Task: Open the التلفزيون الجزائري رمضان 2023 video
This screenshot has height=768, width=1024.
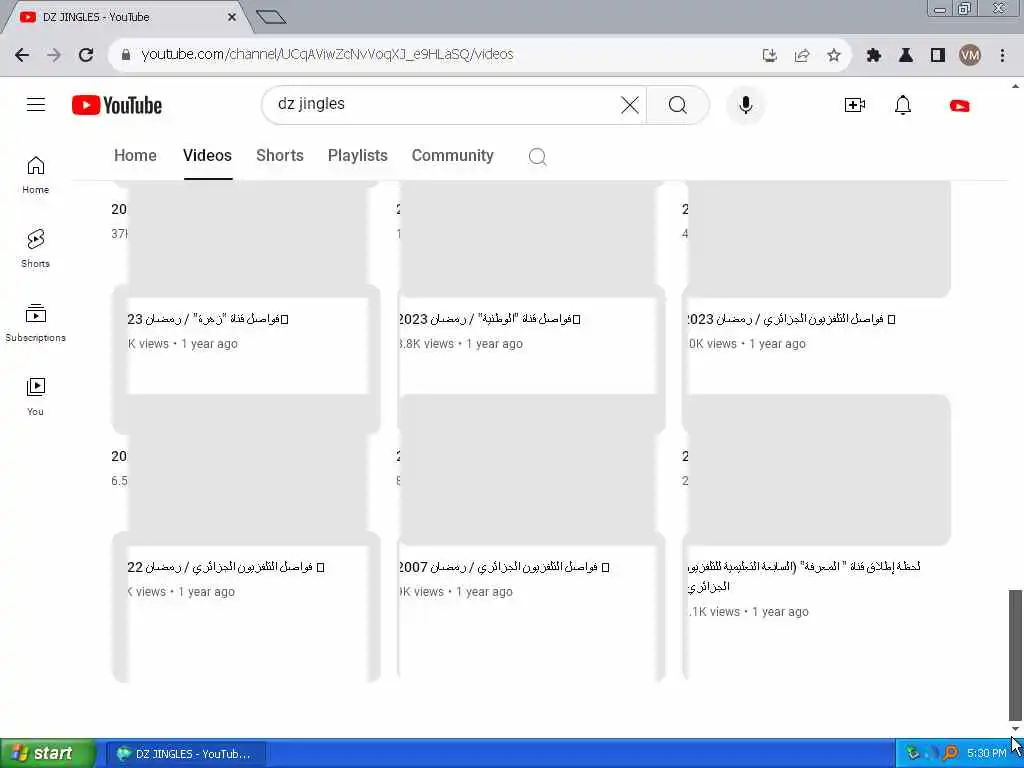Action: [791, 319]
